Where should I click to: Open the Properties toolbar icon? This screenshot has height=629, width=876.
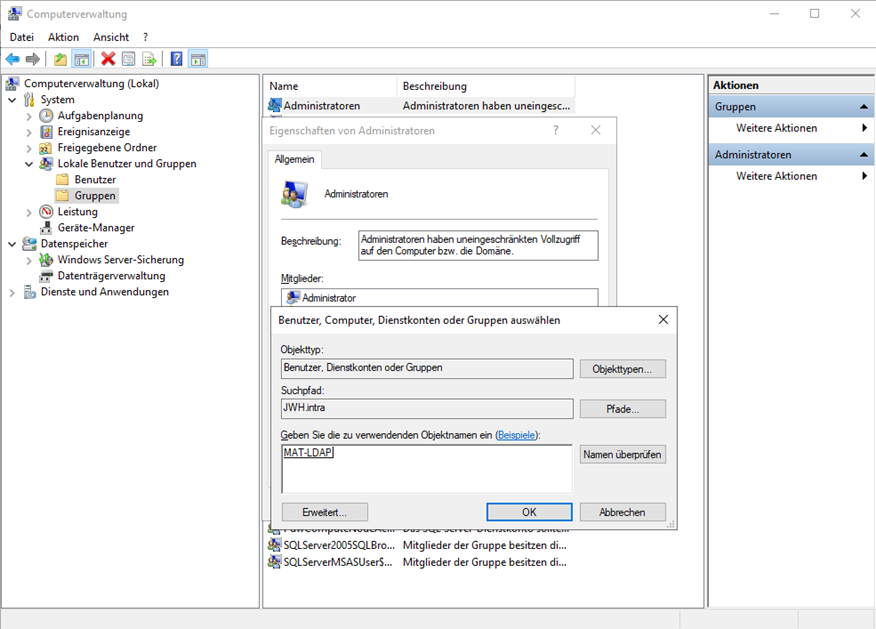click(x=128, y=59)
